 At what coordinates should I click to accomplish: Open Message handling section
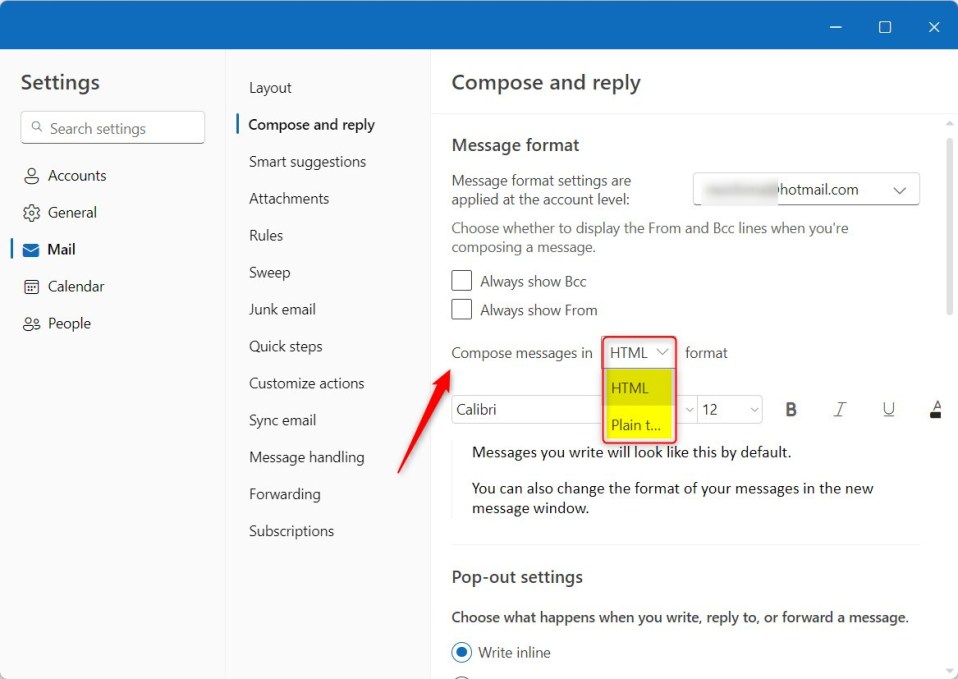point(307,457)
